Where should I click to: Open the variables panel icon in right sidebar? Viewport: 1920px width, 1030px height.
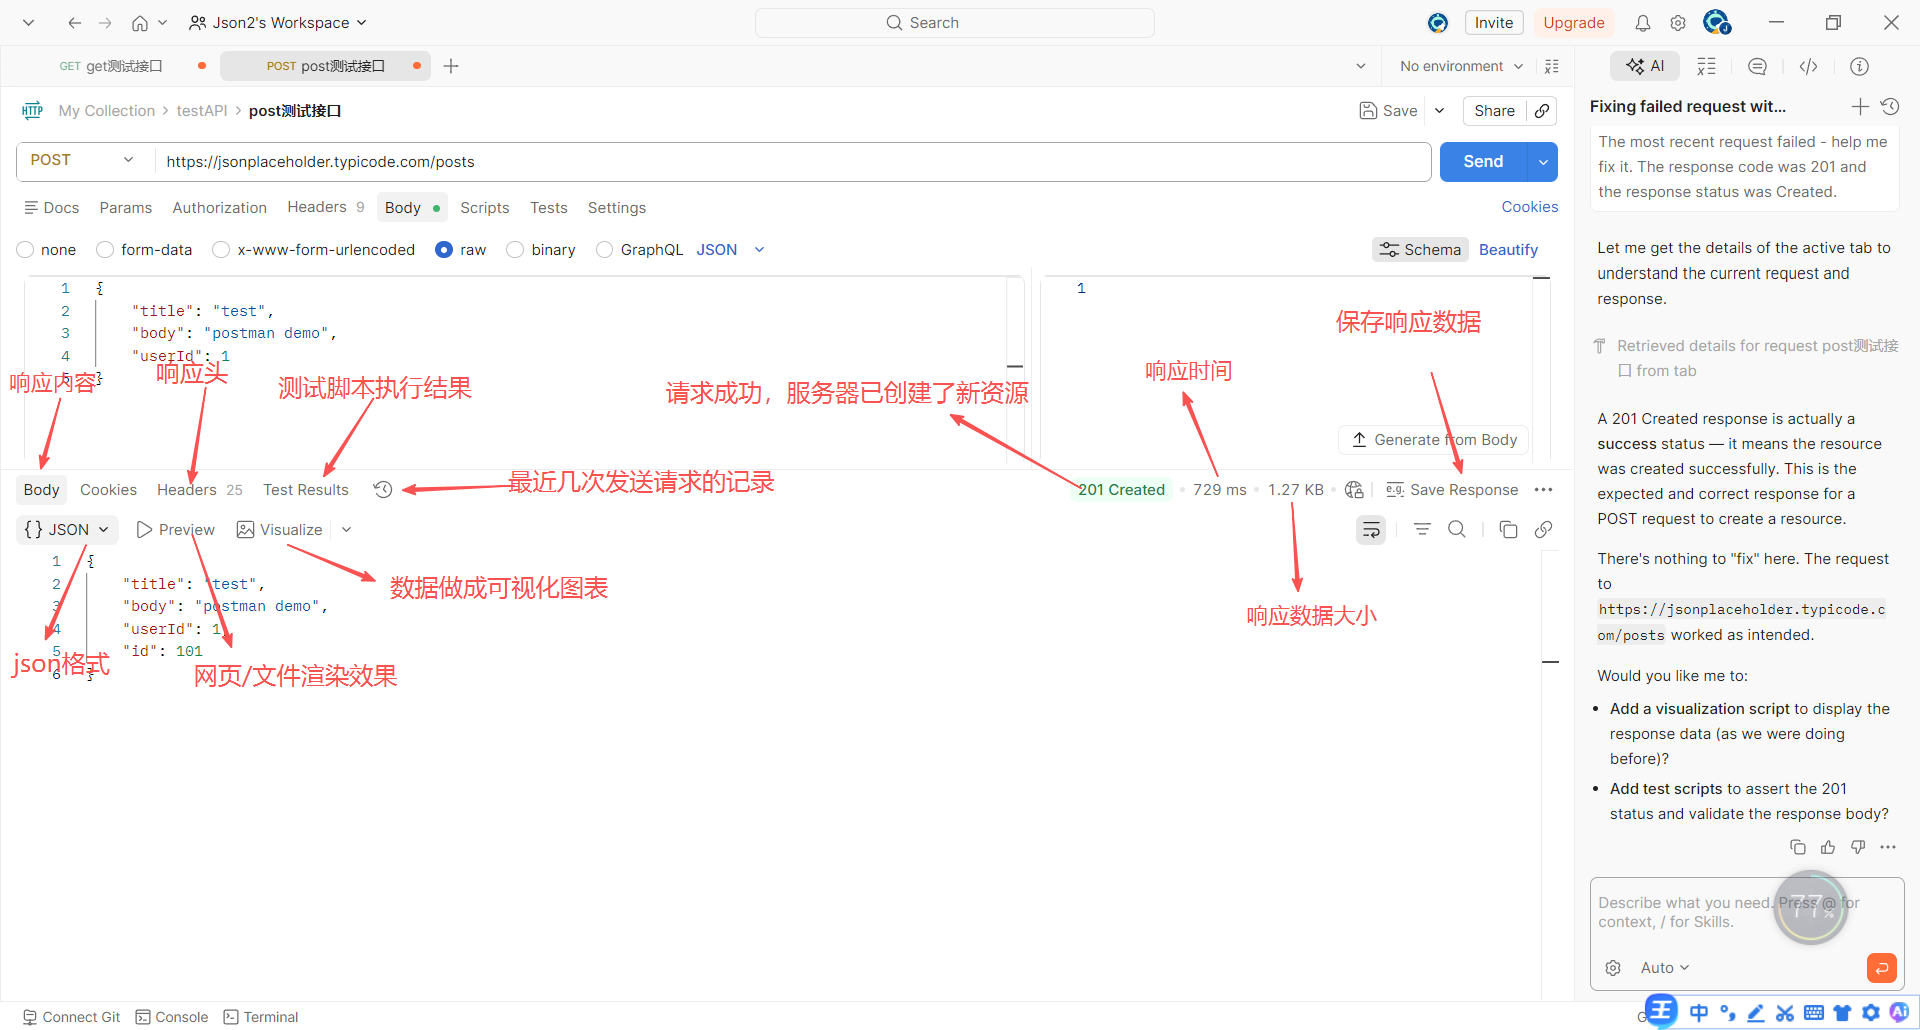click(x=1707, y=66)
